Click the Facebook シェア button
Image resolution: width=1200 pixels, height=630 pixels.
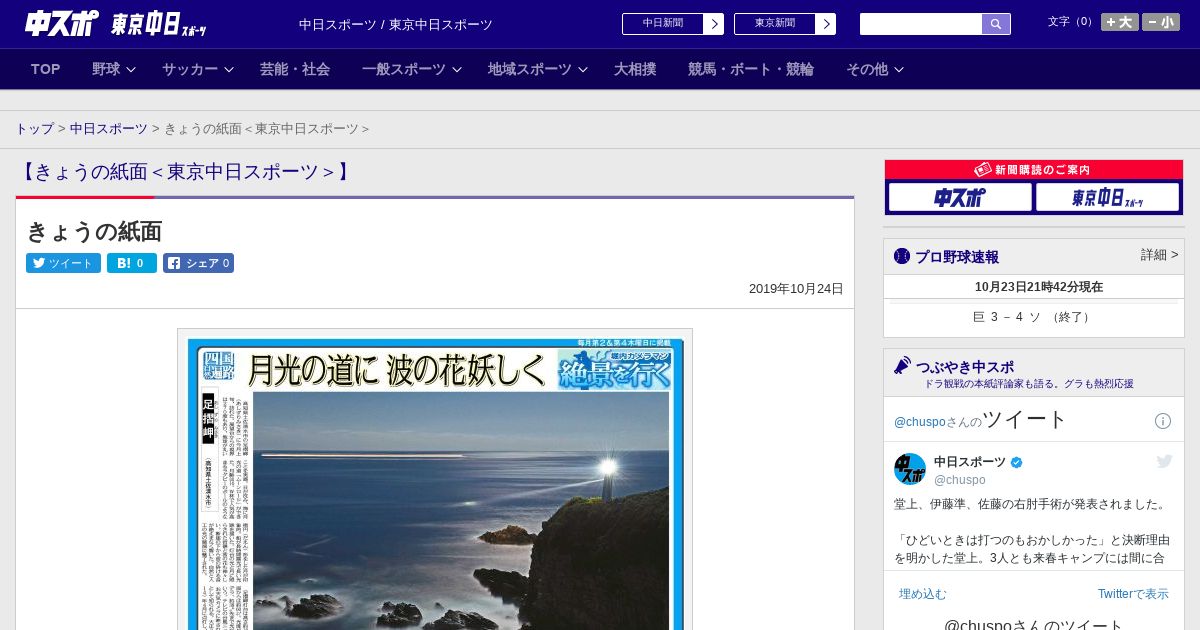pyautogui.click(x=198, y=263)
